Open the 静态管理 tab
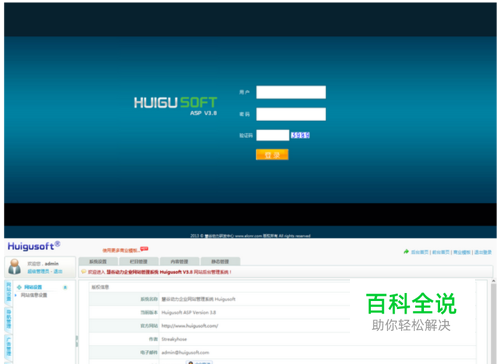 click(220, 261)
